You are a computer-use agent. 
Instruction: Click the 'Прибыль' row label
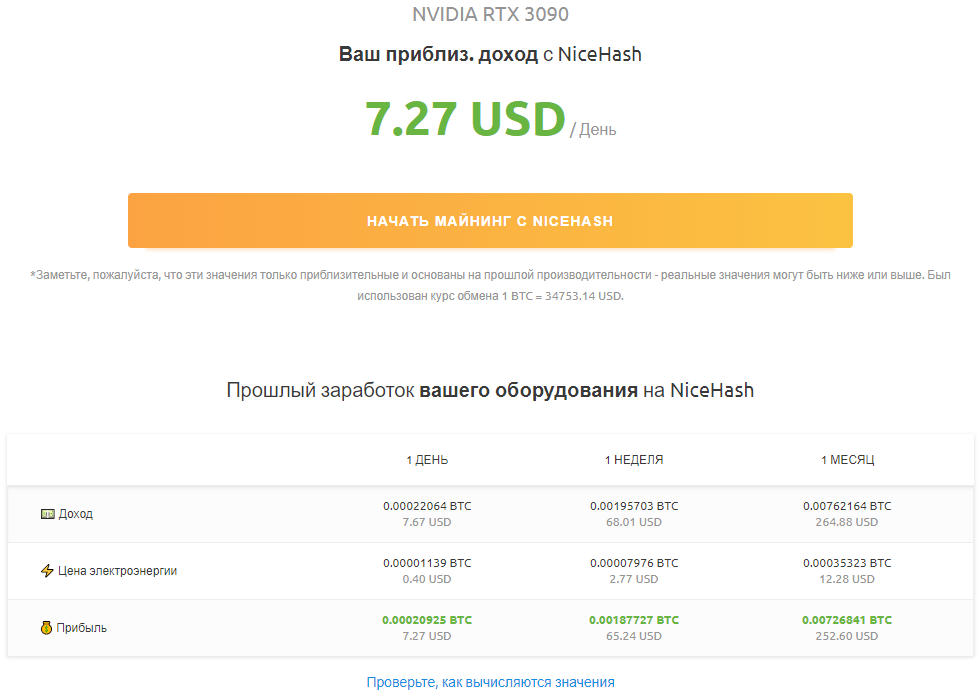[81, 628]
